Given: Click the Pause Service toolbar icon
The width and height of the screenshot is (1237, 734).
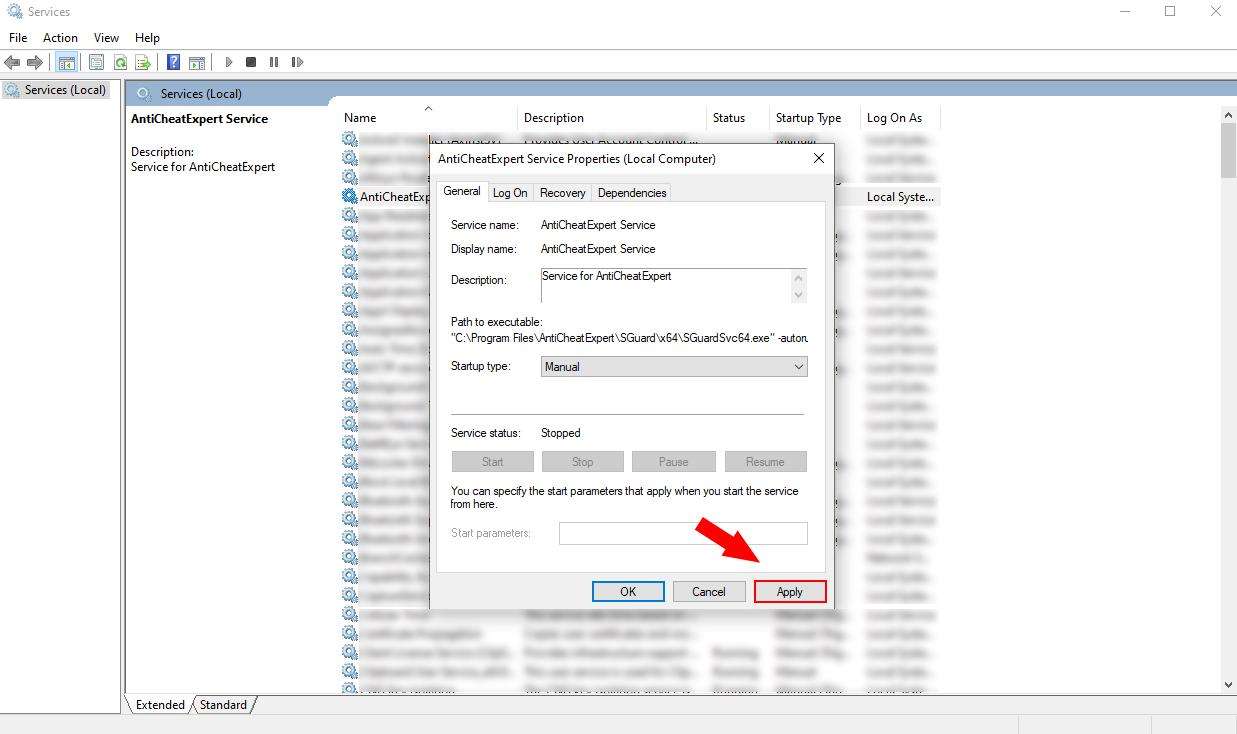Looking at the screenshot, I should (x=274, y=62).
